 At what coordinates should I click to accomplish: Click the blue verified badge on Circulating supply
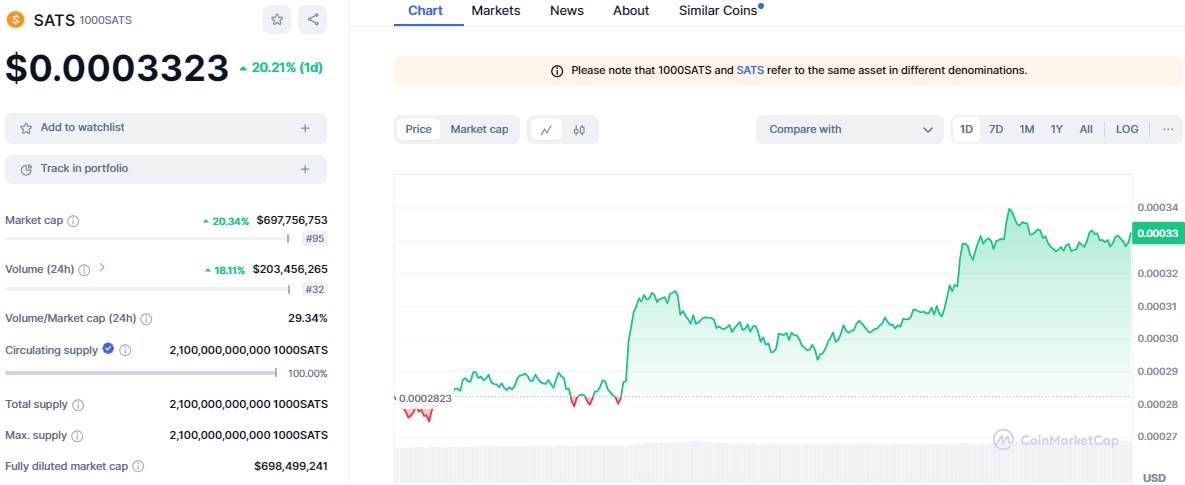(108, 349)
